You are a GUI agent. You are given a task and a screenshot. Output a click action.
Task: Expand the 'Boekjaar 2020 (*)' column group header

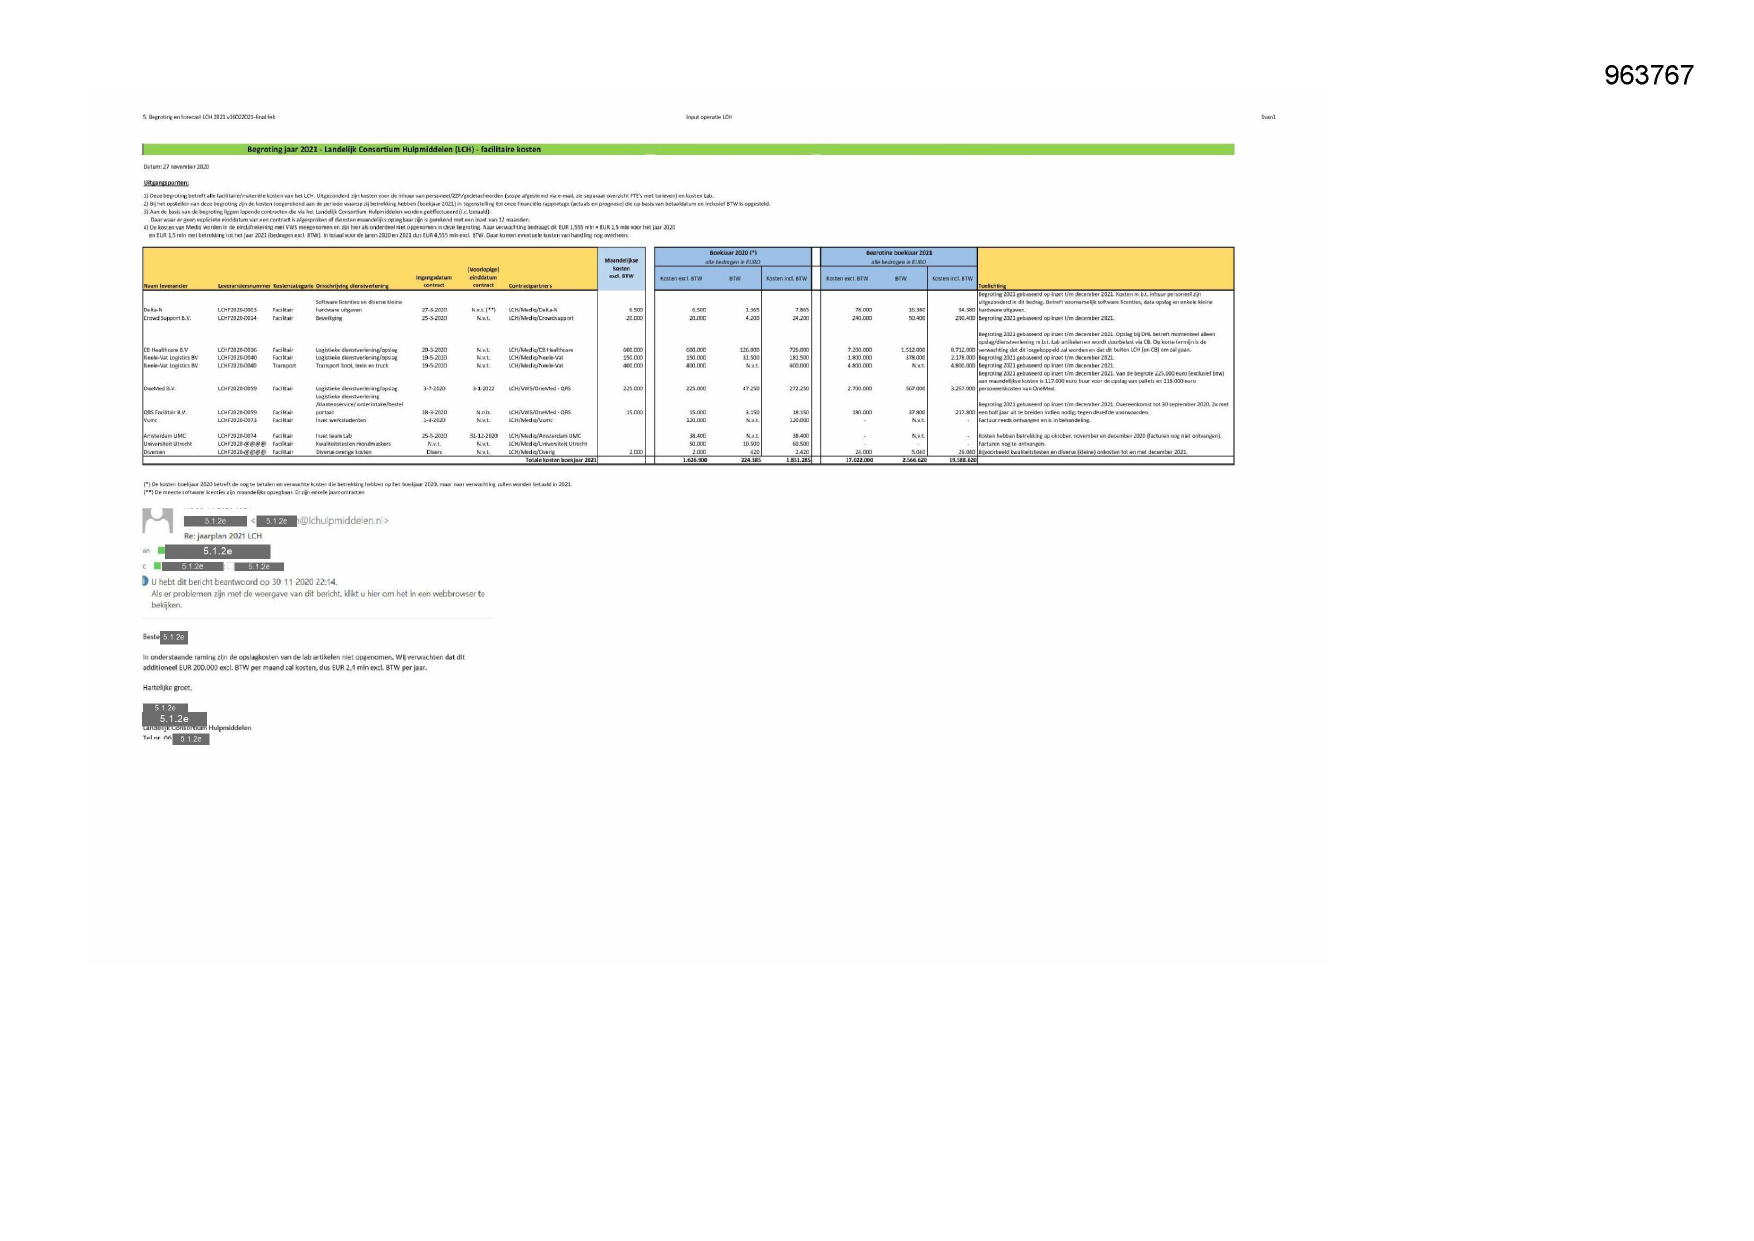735,251
